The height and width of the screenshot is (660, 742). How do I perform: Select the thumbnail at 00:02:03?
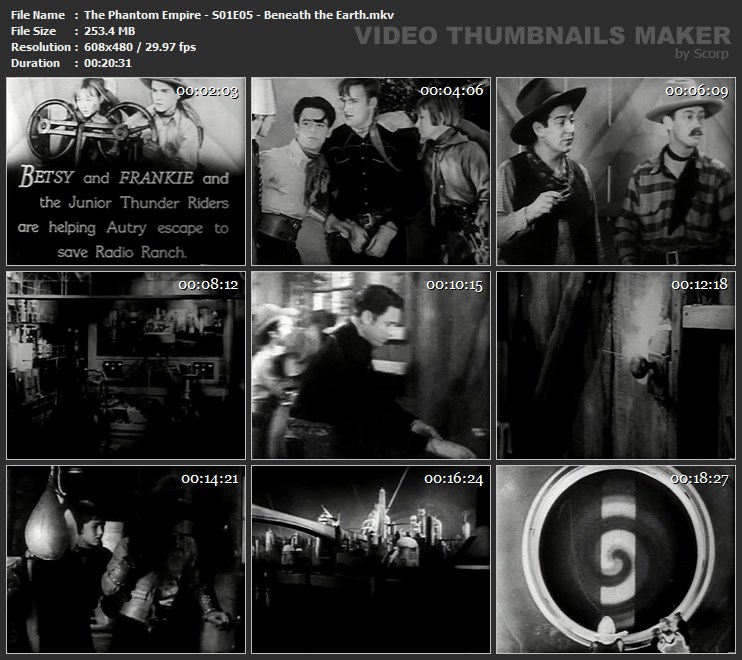[x=126, y=171]
